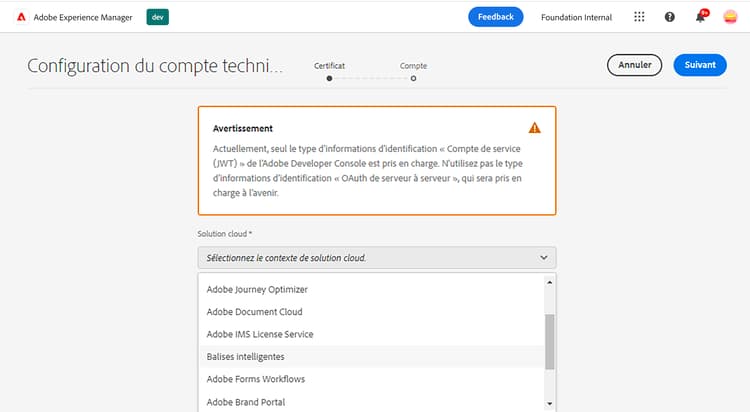This screenshot has width=750, height=412.
Task: Open the solution switcher grid icon
Action: [639, 17]
